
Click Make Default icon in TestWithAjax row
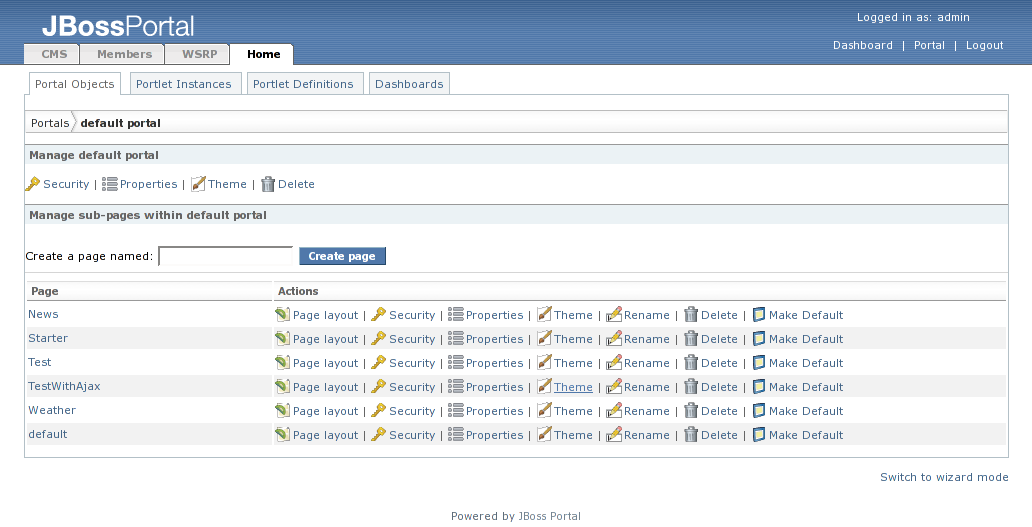758,387
